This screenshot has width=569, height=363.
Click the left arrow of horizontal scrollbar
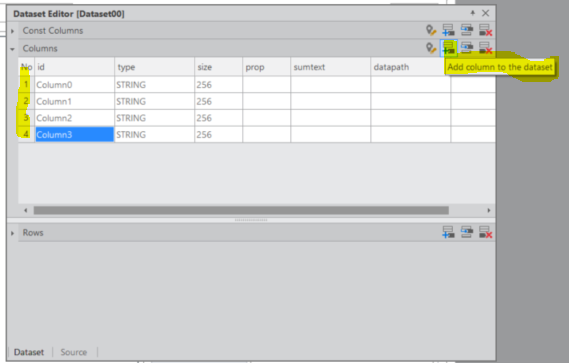(x=25, y=210)
